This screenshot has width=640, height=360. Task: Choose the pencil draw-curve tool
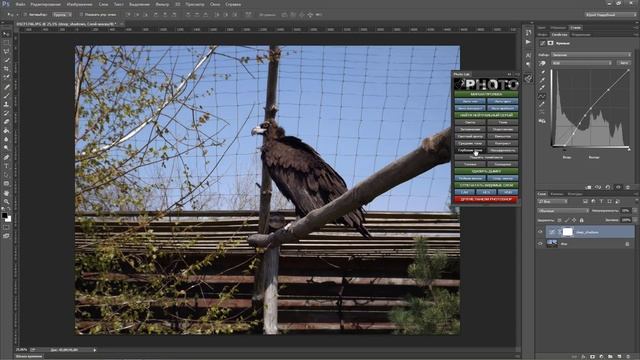click(542, 104)
